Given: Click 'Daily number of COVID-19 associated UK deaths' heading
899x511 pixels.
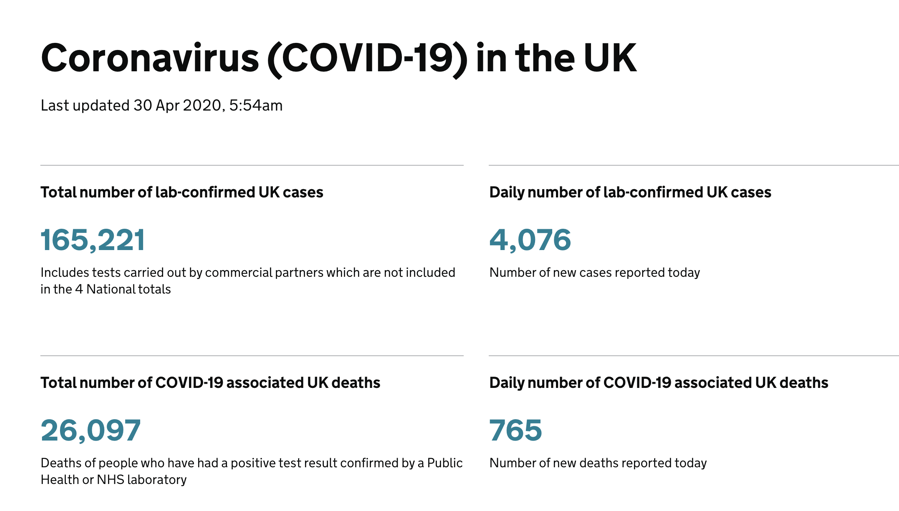Looking at the screenshot, I should pos(658,382).
